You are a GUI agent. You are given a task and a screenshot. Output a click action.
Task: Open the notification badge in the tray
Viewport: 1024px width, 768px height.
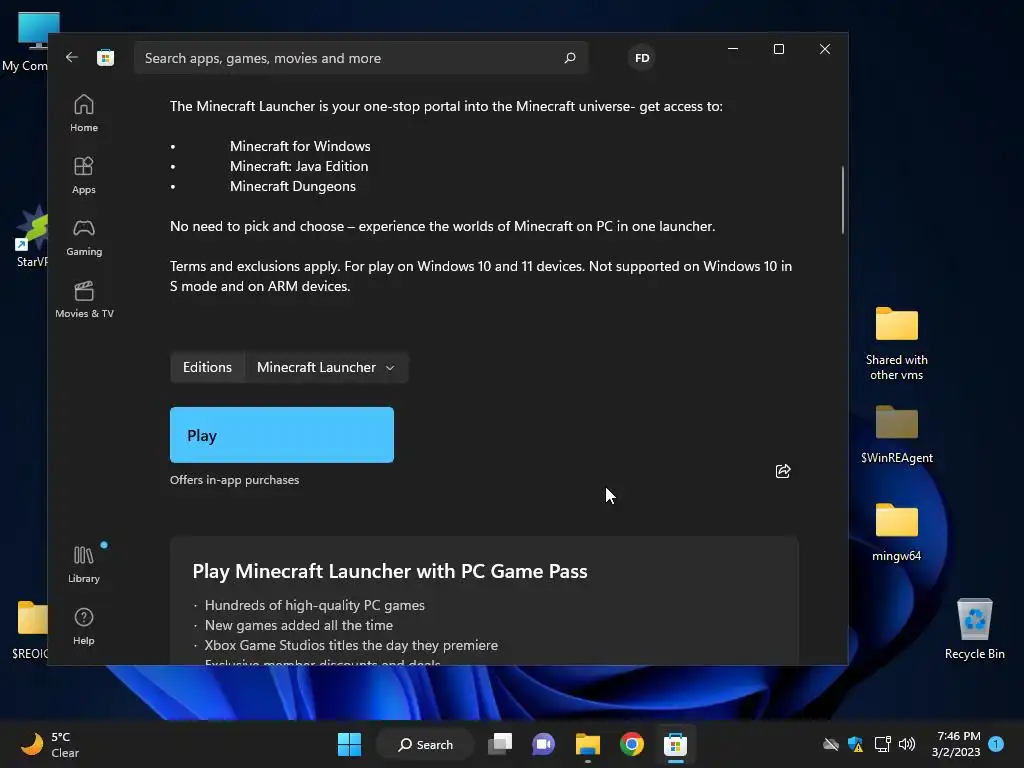click(996, 743)
